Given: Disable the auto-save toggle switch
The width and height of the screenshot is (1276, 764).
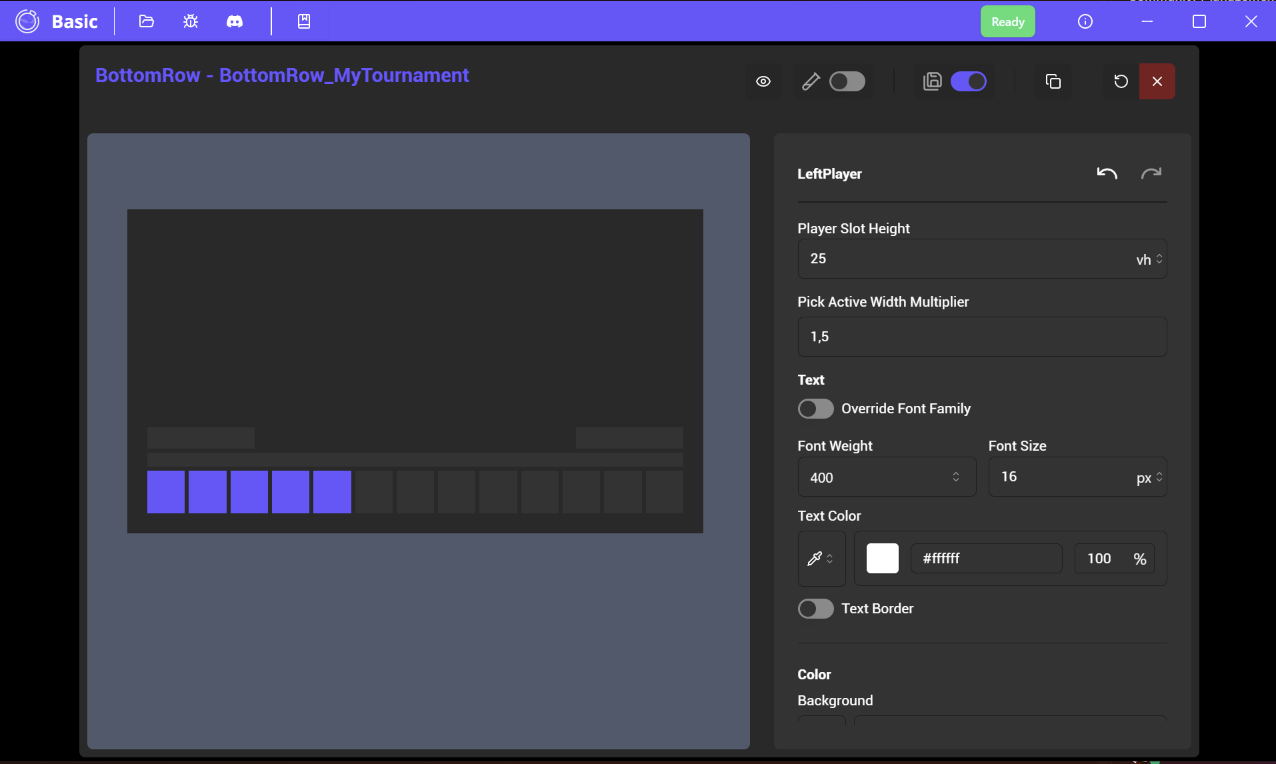Looking at the screenshot, I should [968, 82].
